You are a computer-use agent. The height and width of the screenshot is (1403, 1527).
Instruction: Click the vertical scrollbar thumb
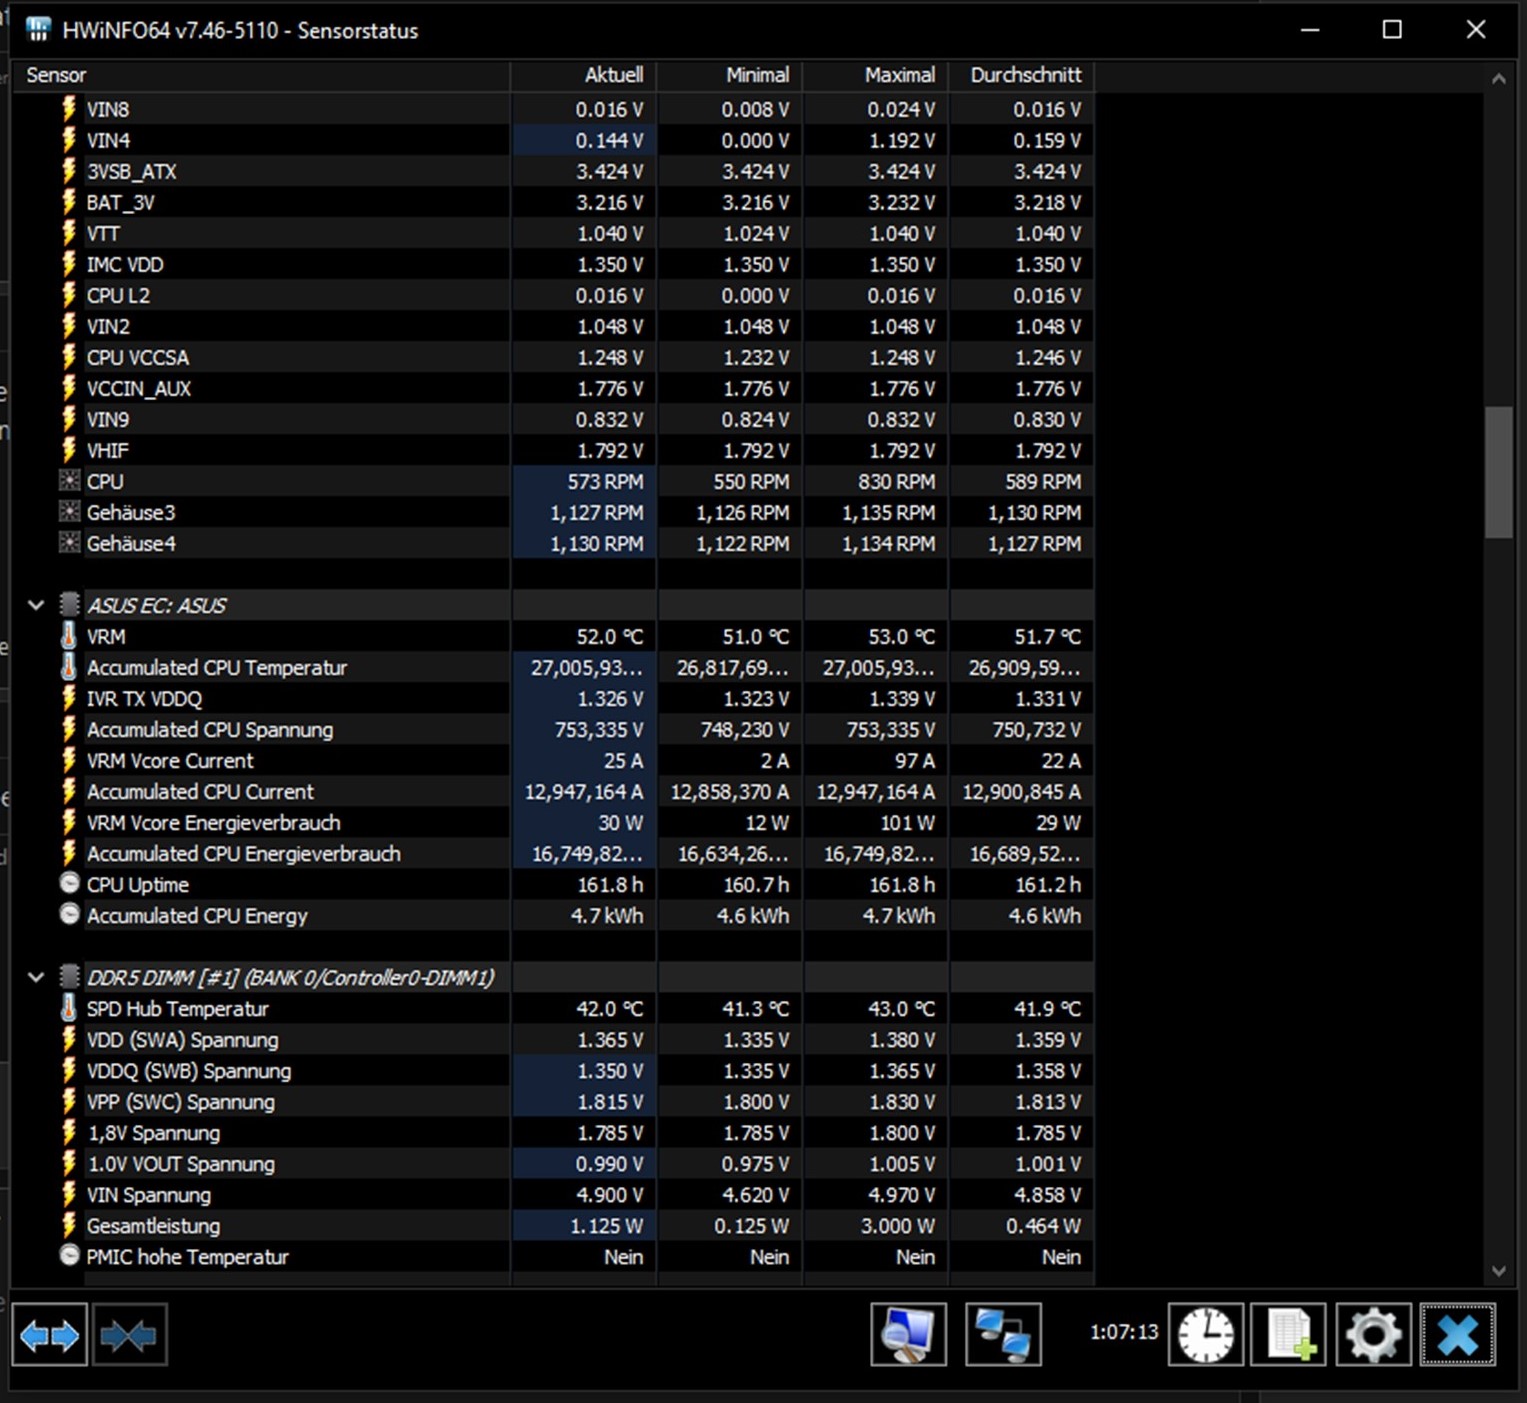point(1498,472)
